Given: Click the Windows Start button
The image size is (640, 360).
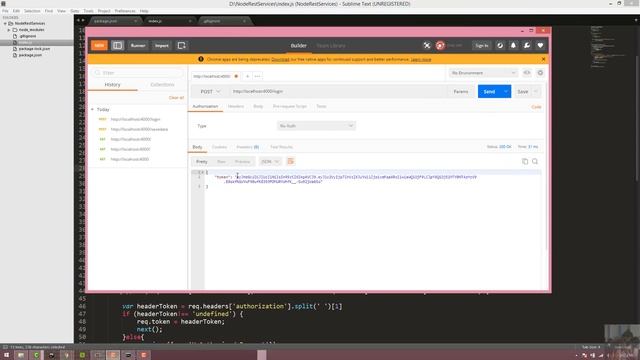Looking at the screenshot, I should click(6, 355).
